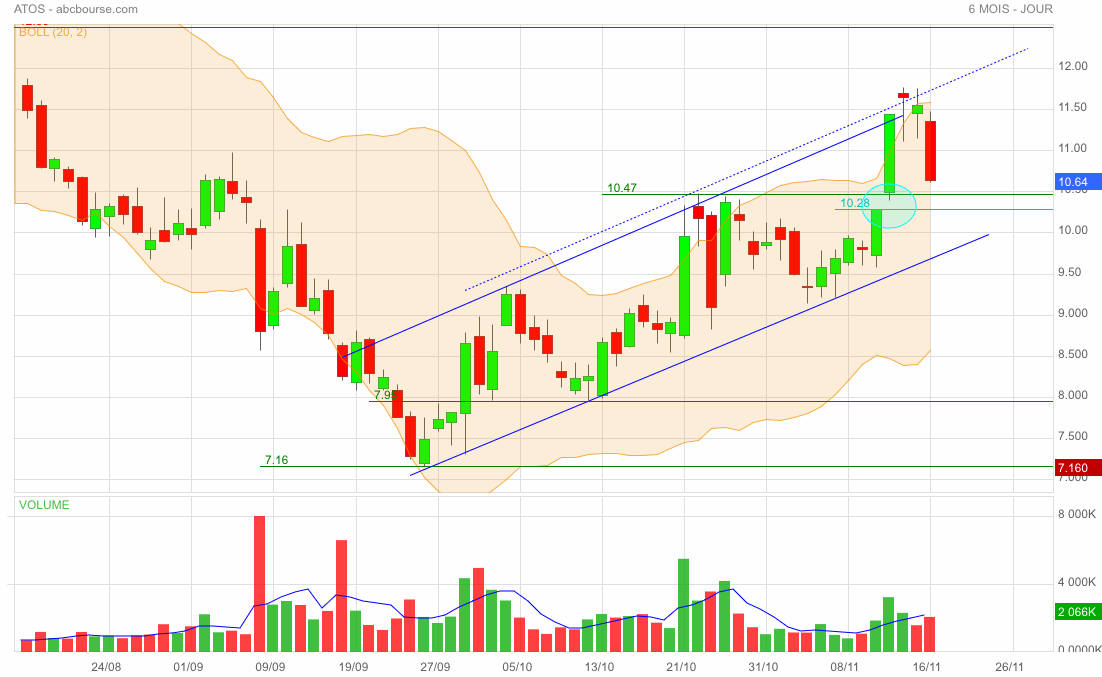Click the 9.50 price axis value
Viewport: 1102px width, 677px height.
(1072, 272)
